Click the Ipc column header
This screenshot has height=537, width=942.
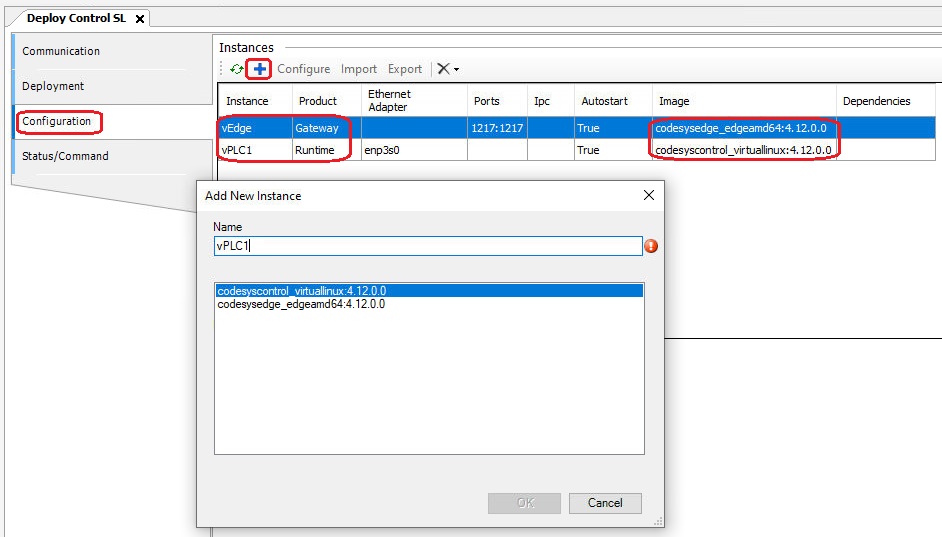[x=550, y=100]
